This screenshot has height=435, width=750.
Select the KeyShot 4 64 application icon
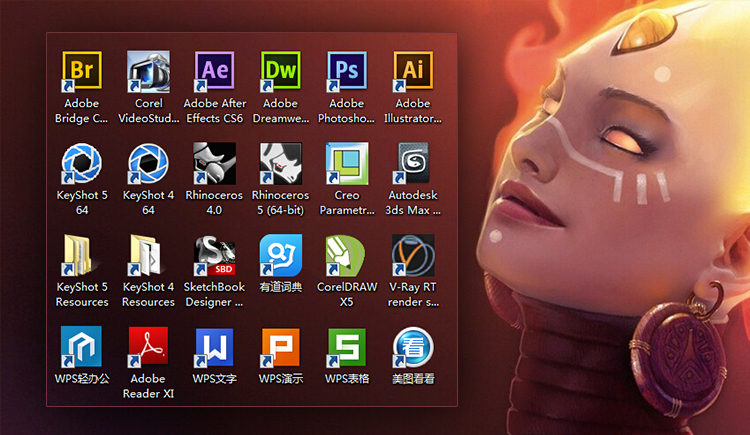tap(148, 163)
